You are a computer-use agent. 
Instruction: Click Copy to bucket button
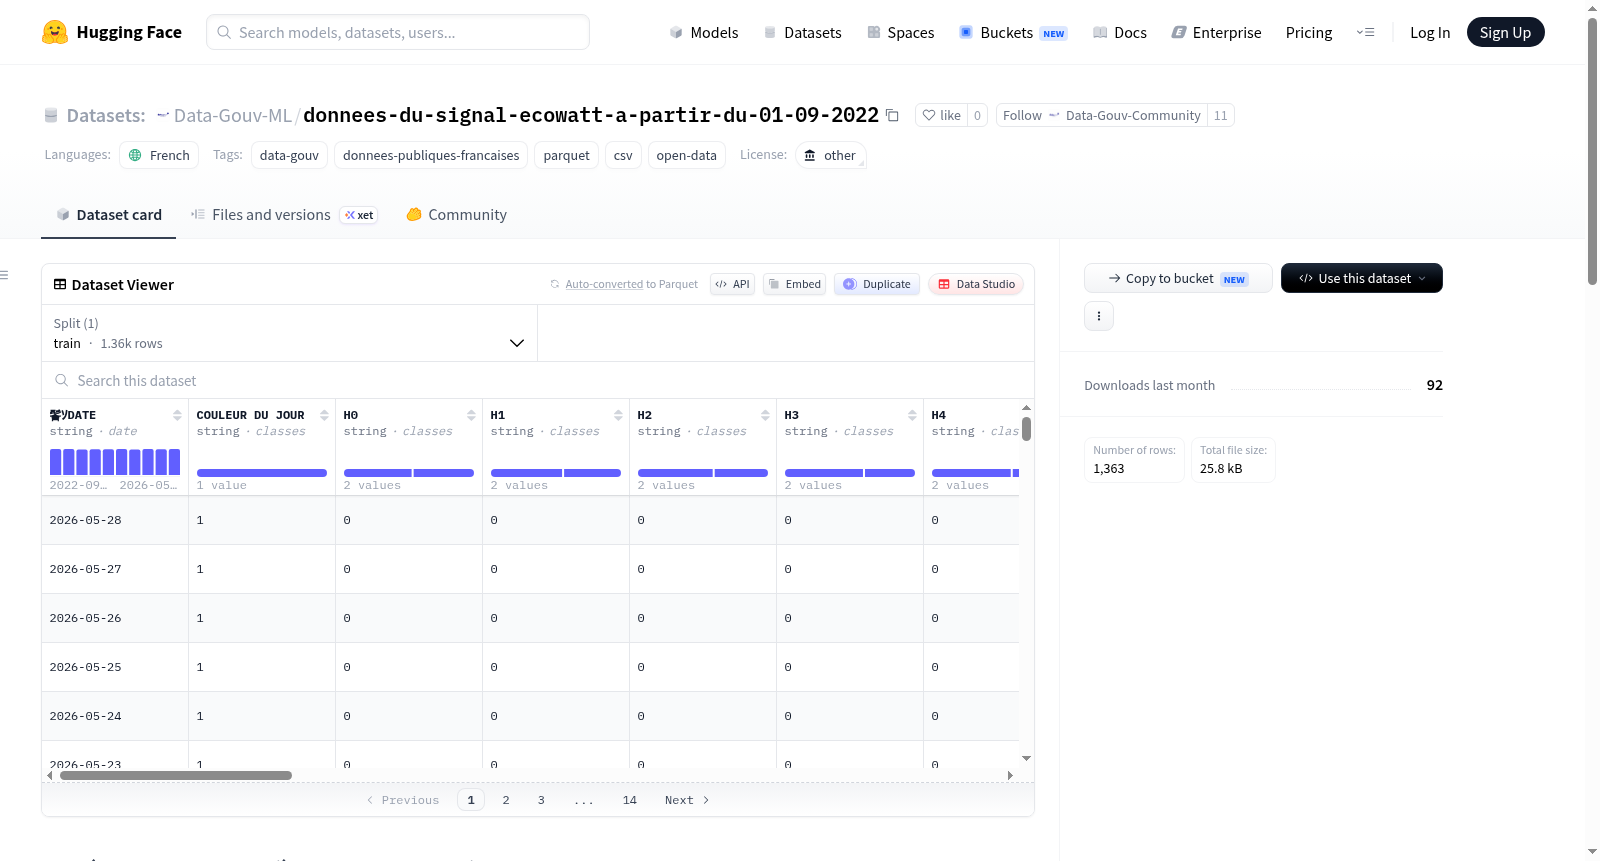[x=1178, y=278]
